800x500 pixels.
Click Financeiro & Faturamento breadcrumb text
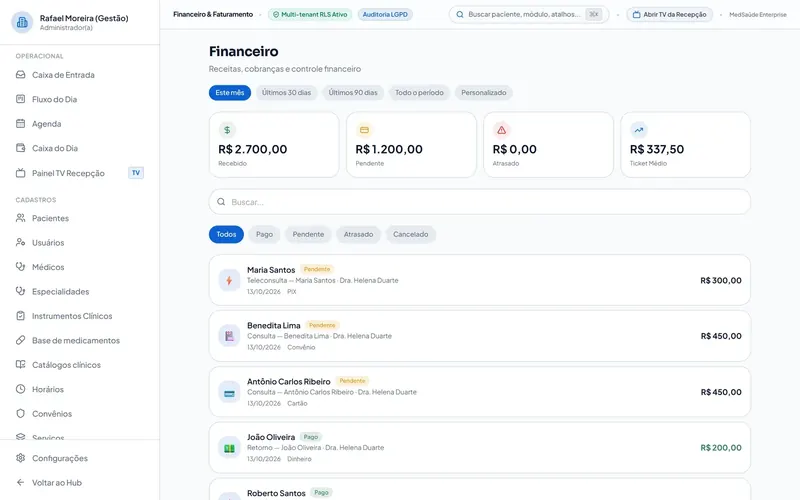click(213, 14)
